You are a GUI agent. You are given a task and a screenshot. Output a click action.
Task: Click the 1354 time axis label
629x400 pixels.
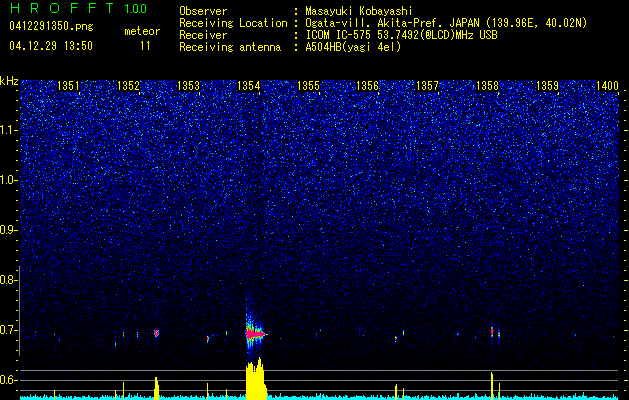pos(248,86)
